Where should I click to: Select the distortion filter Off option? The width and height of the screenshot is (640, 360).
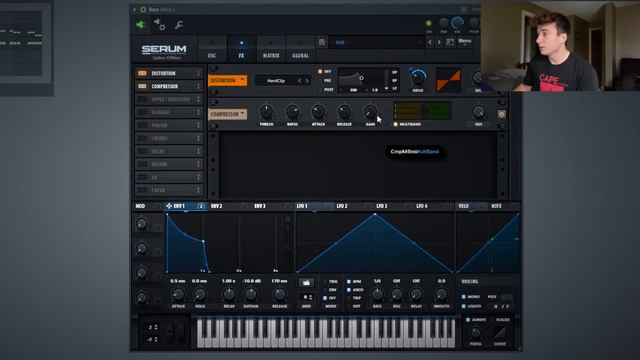click(x=320, y=71)
